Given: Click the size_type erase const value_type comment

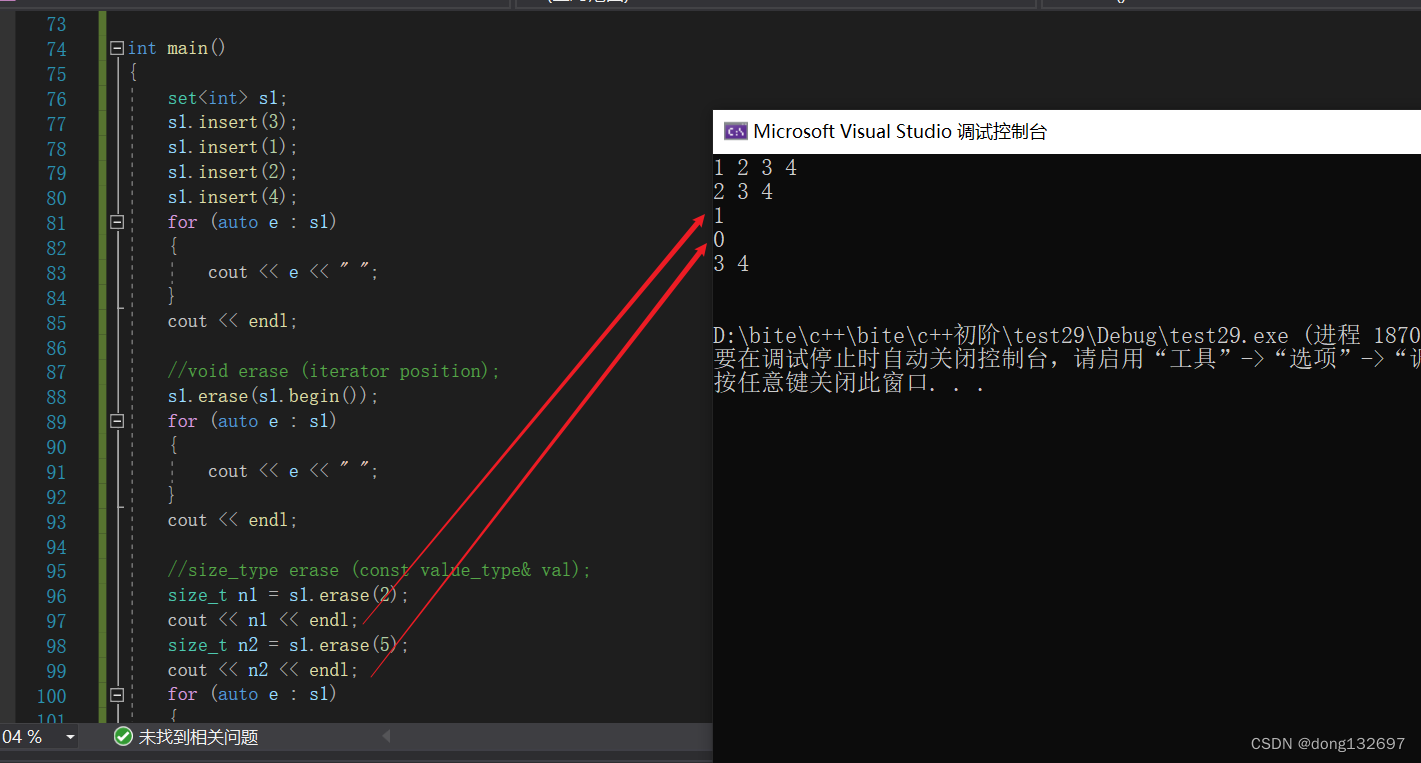Looking at the screenshot, I should (380, 570).
